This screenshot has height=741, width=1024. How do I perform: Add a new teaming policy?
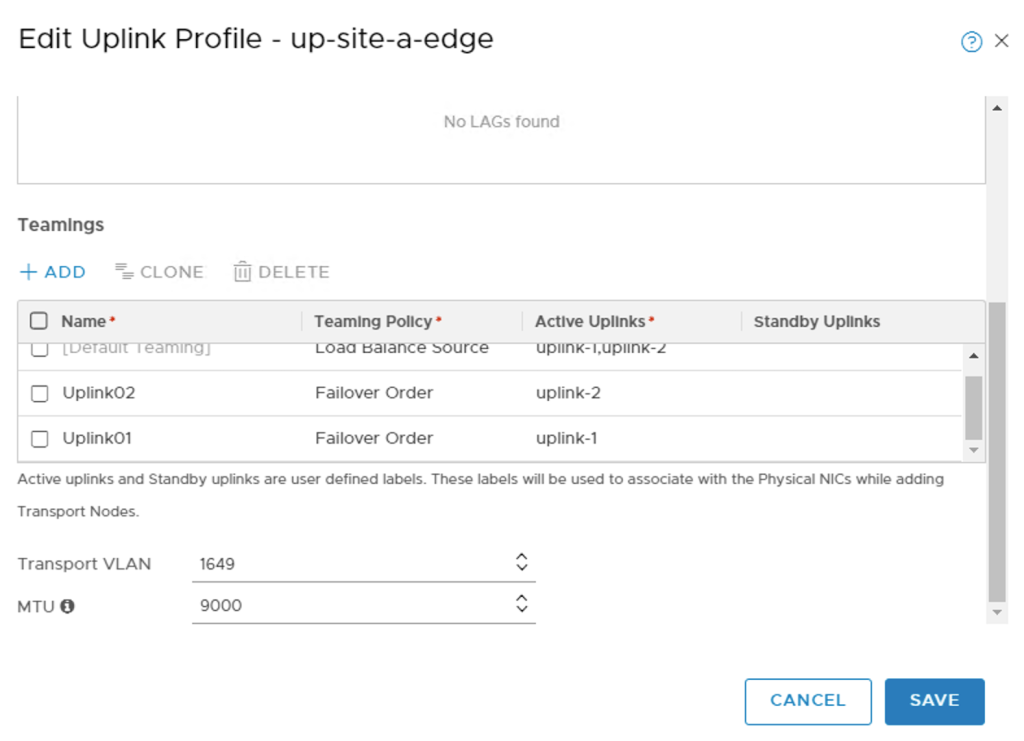(52, 271)
